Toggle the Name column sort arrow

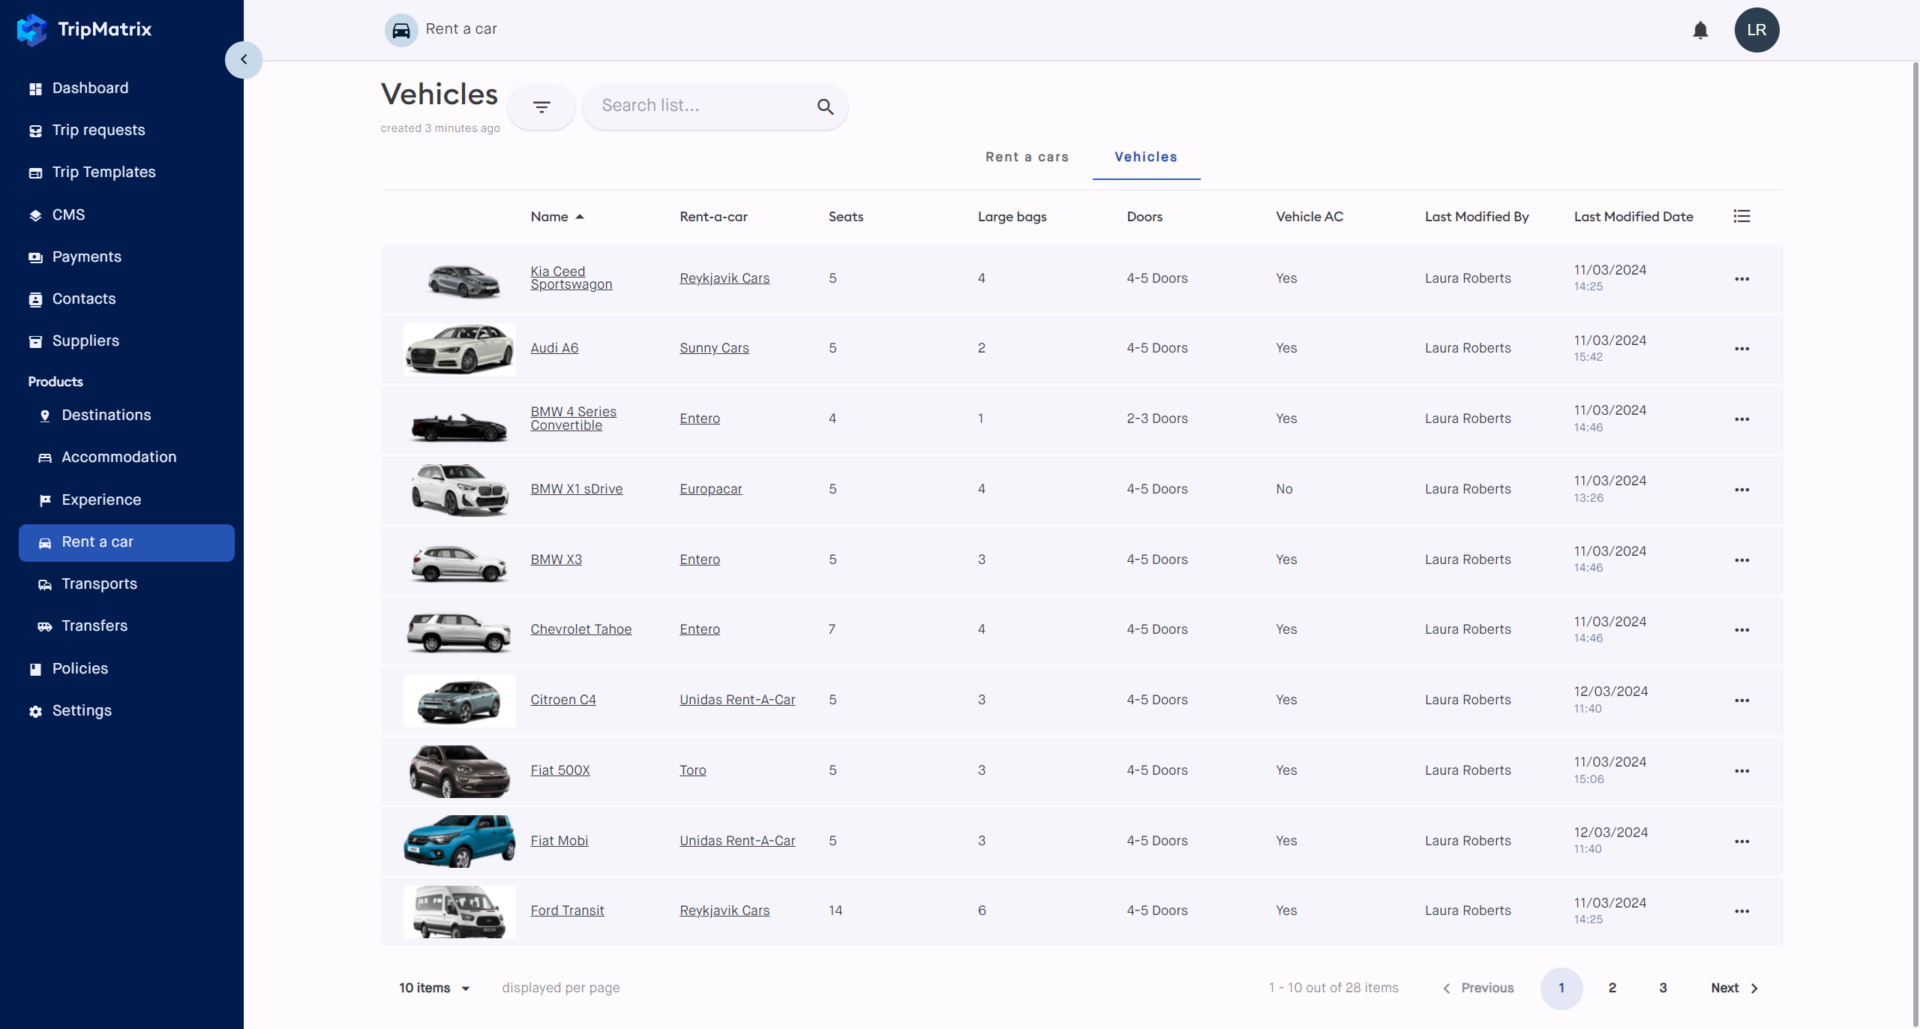581,216
